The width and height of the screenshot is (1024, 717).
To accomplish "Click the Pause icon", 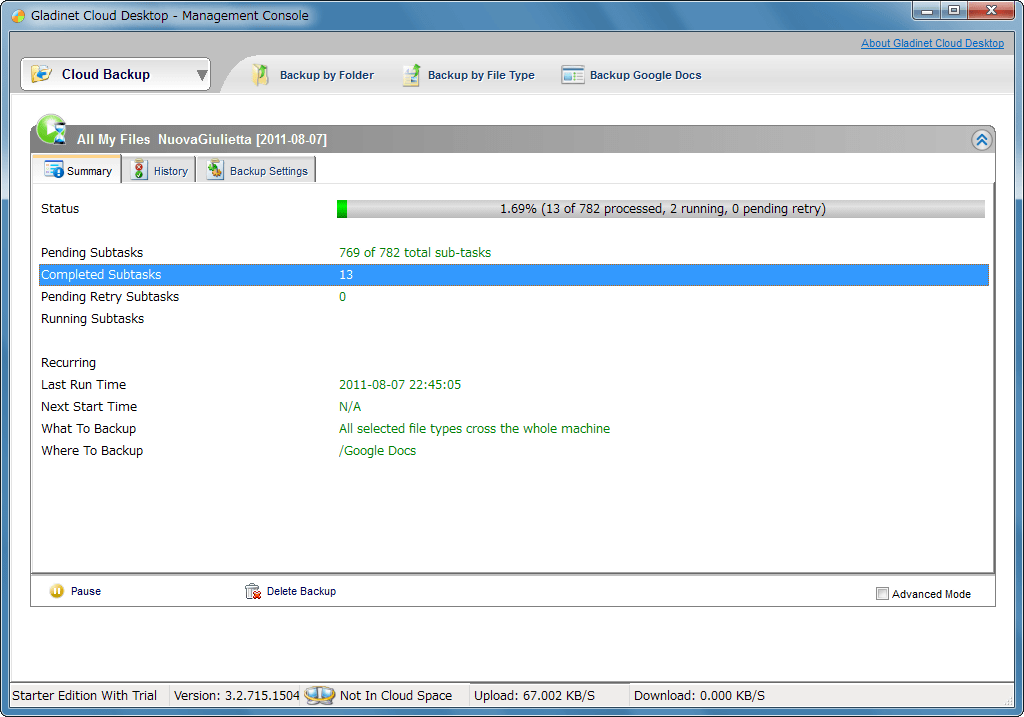I will coord(57,591).
